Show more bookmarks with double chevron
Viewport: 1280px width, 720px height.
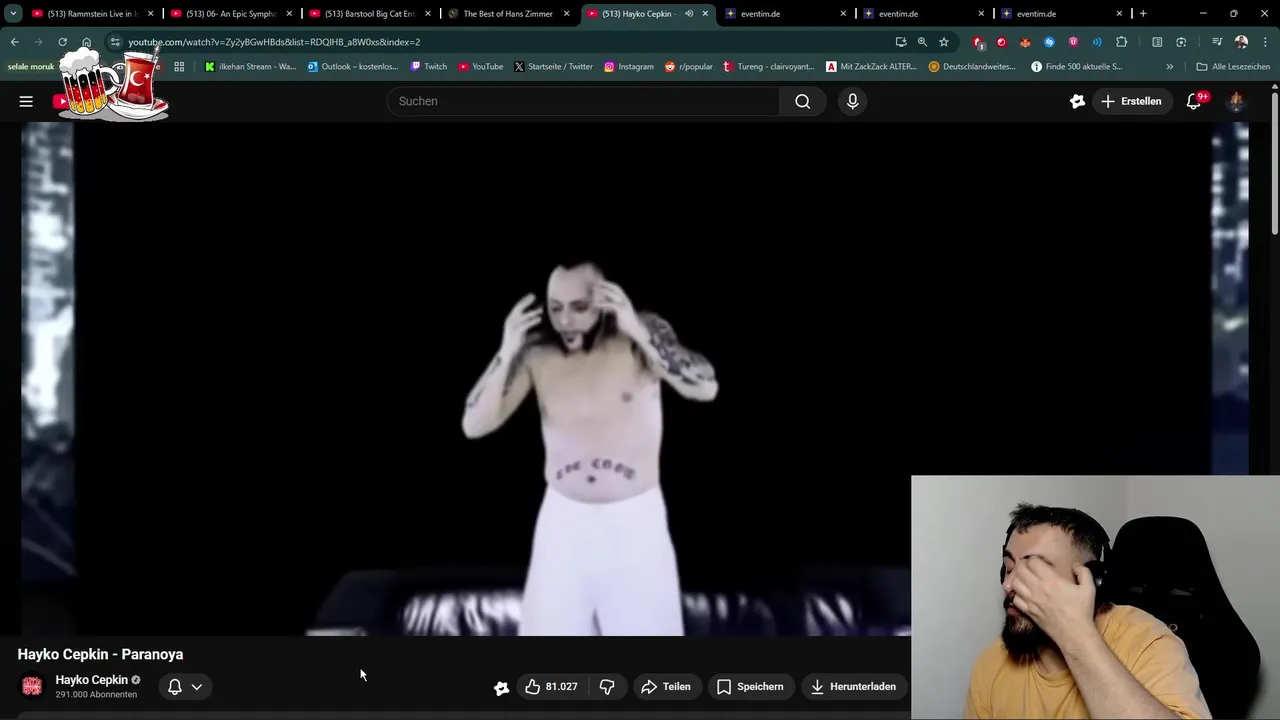tap(1169, 67)
